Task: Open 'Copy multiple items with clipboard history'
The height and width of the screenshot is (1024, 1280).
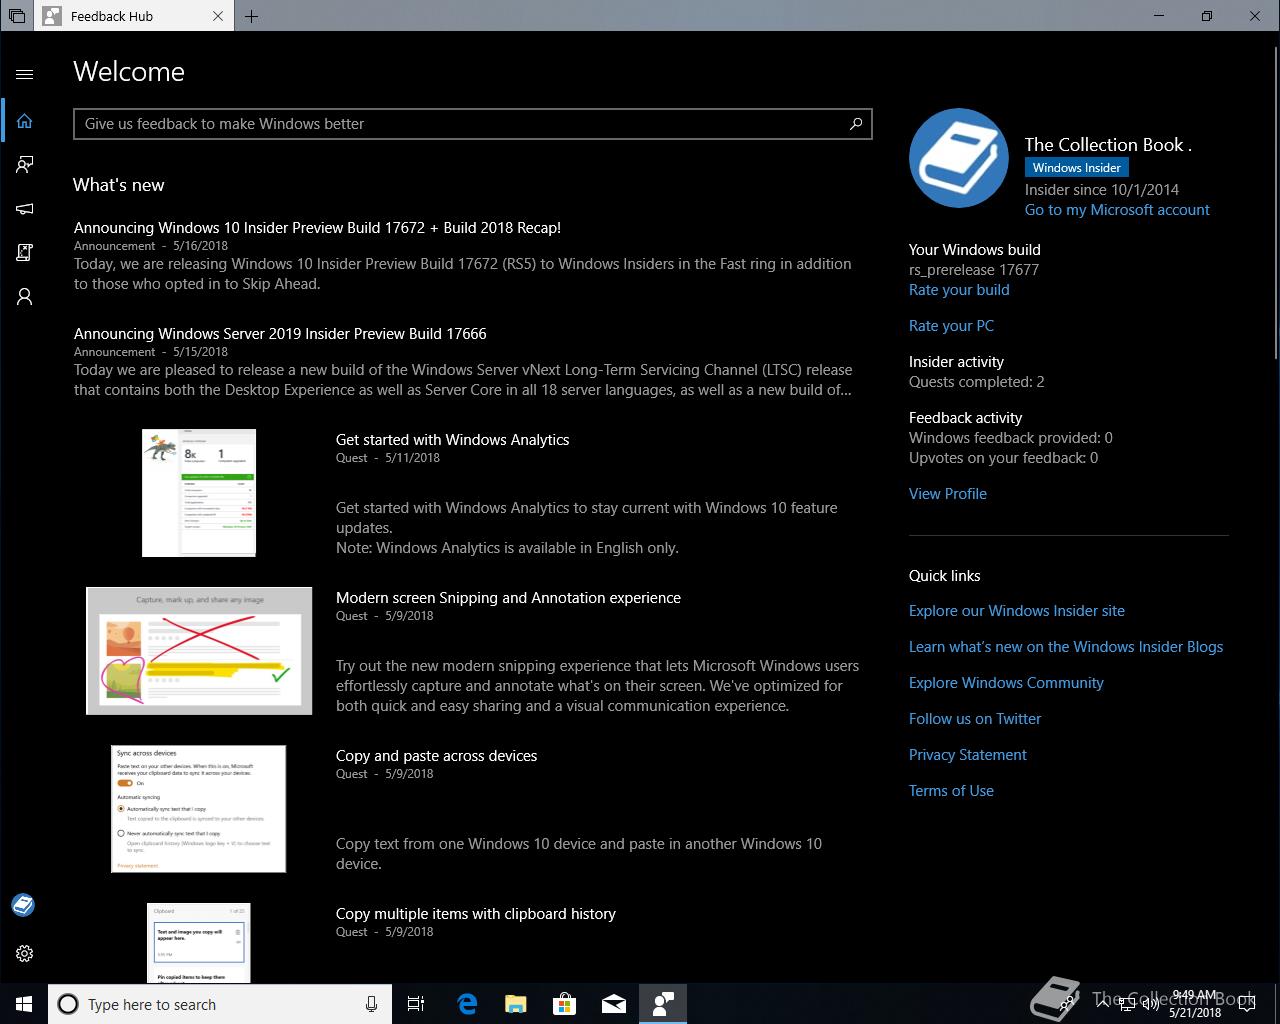Action: coord(475,914)
